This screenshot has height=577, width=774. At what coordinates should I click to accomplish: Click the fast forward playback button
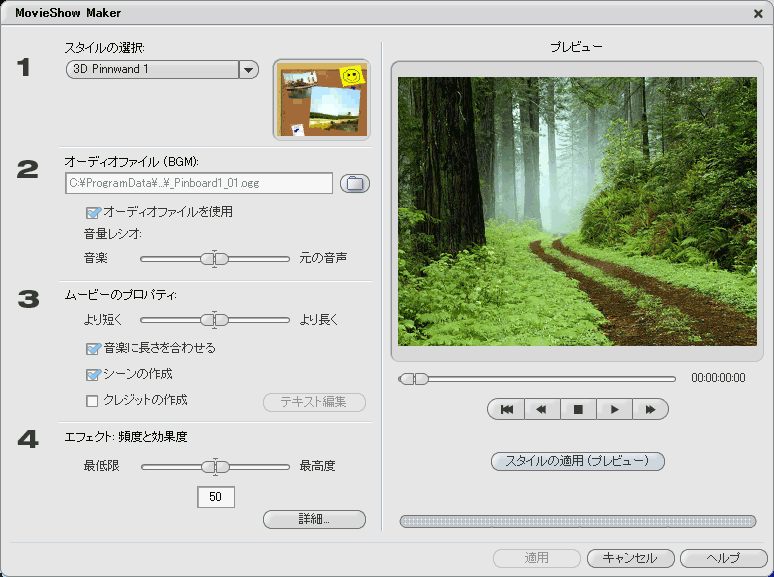coord(650,409)
